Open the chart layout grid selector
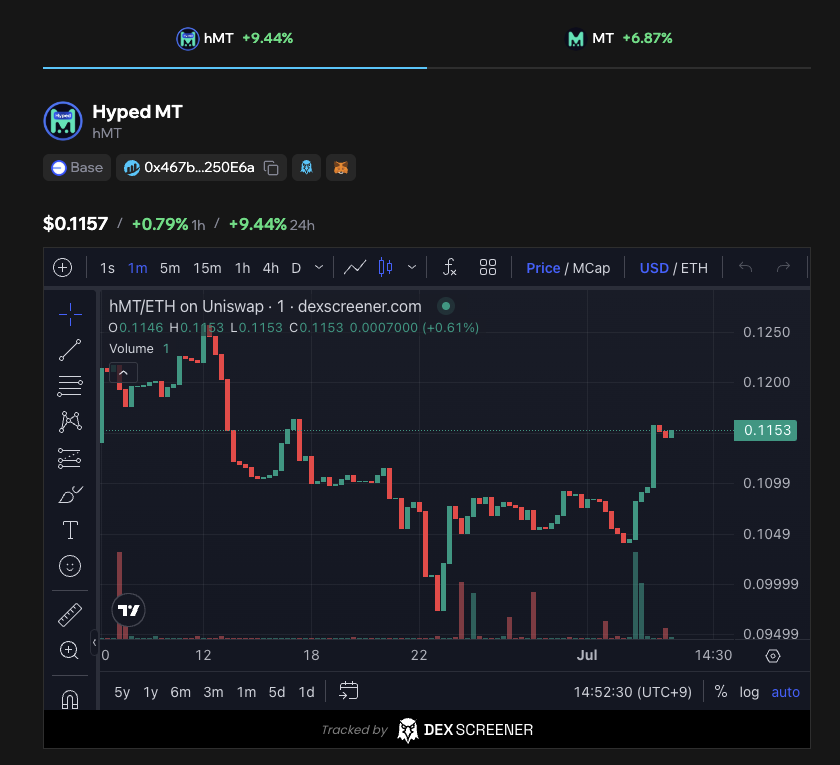The image size is (840, 765). pyautogui.click(x=488, y=267)
